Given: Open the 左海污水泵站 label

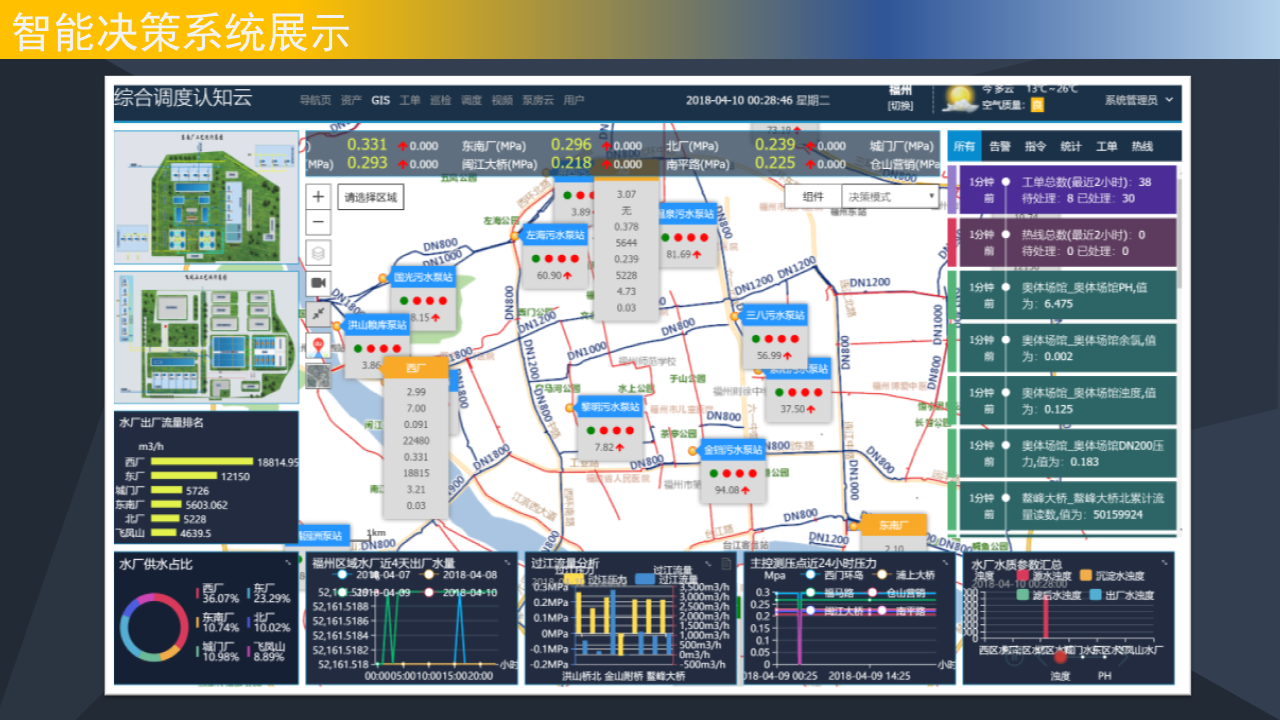Looking at the screenshot, I should pos(554,235).
